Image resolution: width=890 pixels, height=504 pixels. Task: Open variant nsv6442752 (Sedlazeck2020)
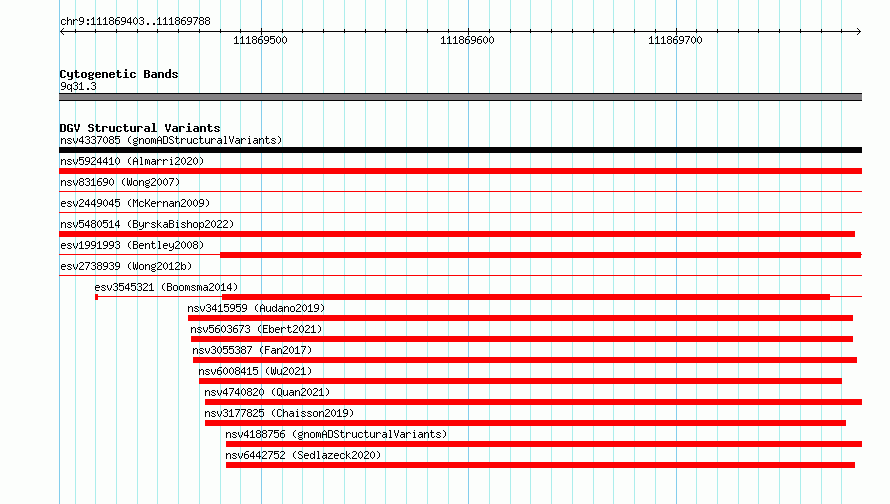(x=303, y=455)
